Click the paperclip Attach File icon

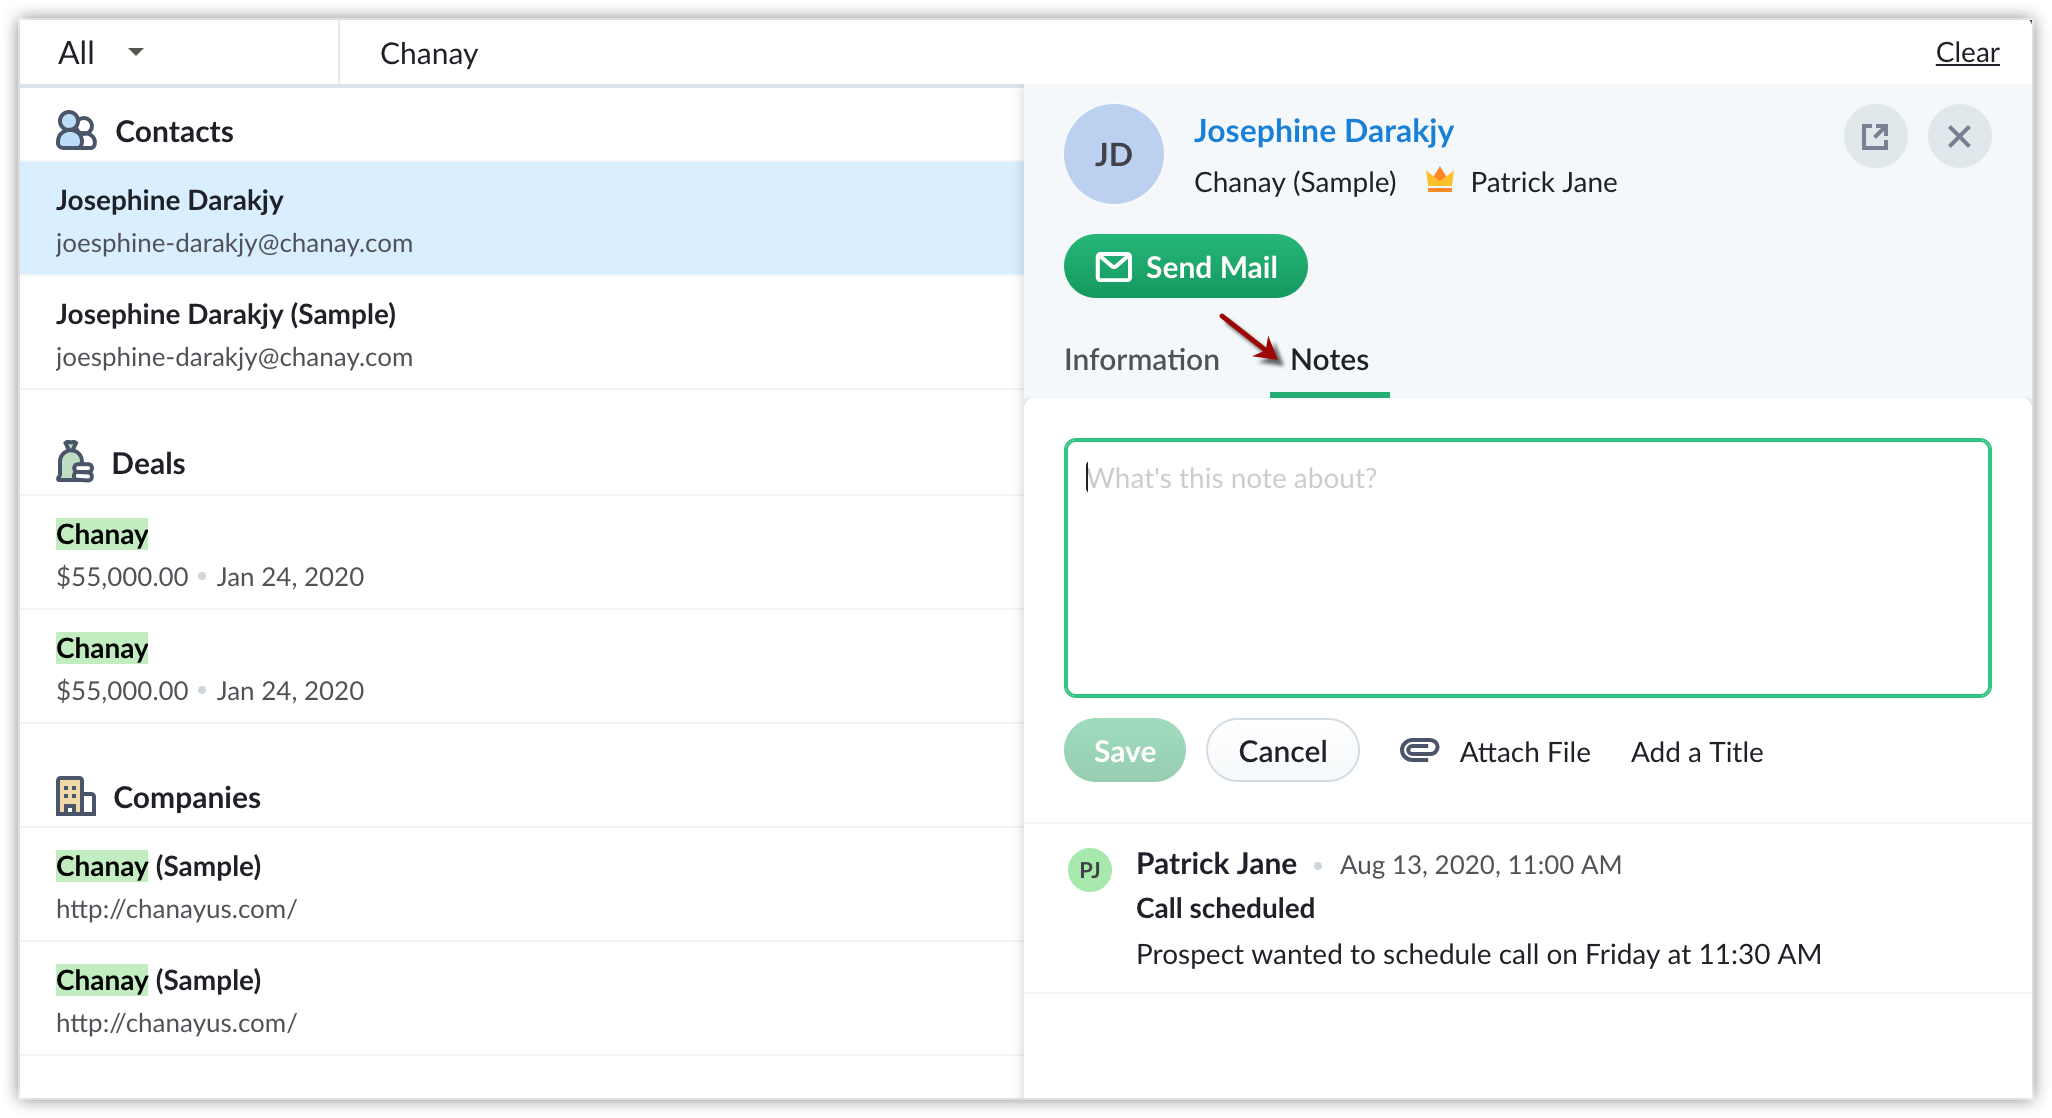[1419, 750]
